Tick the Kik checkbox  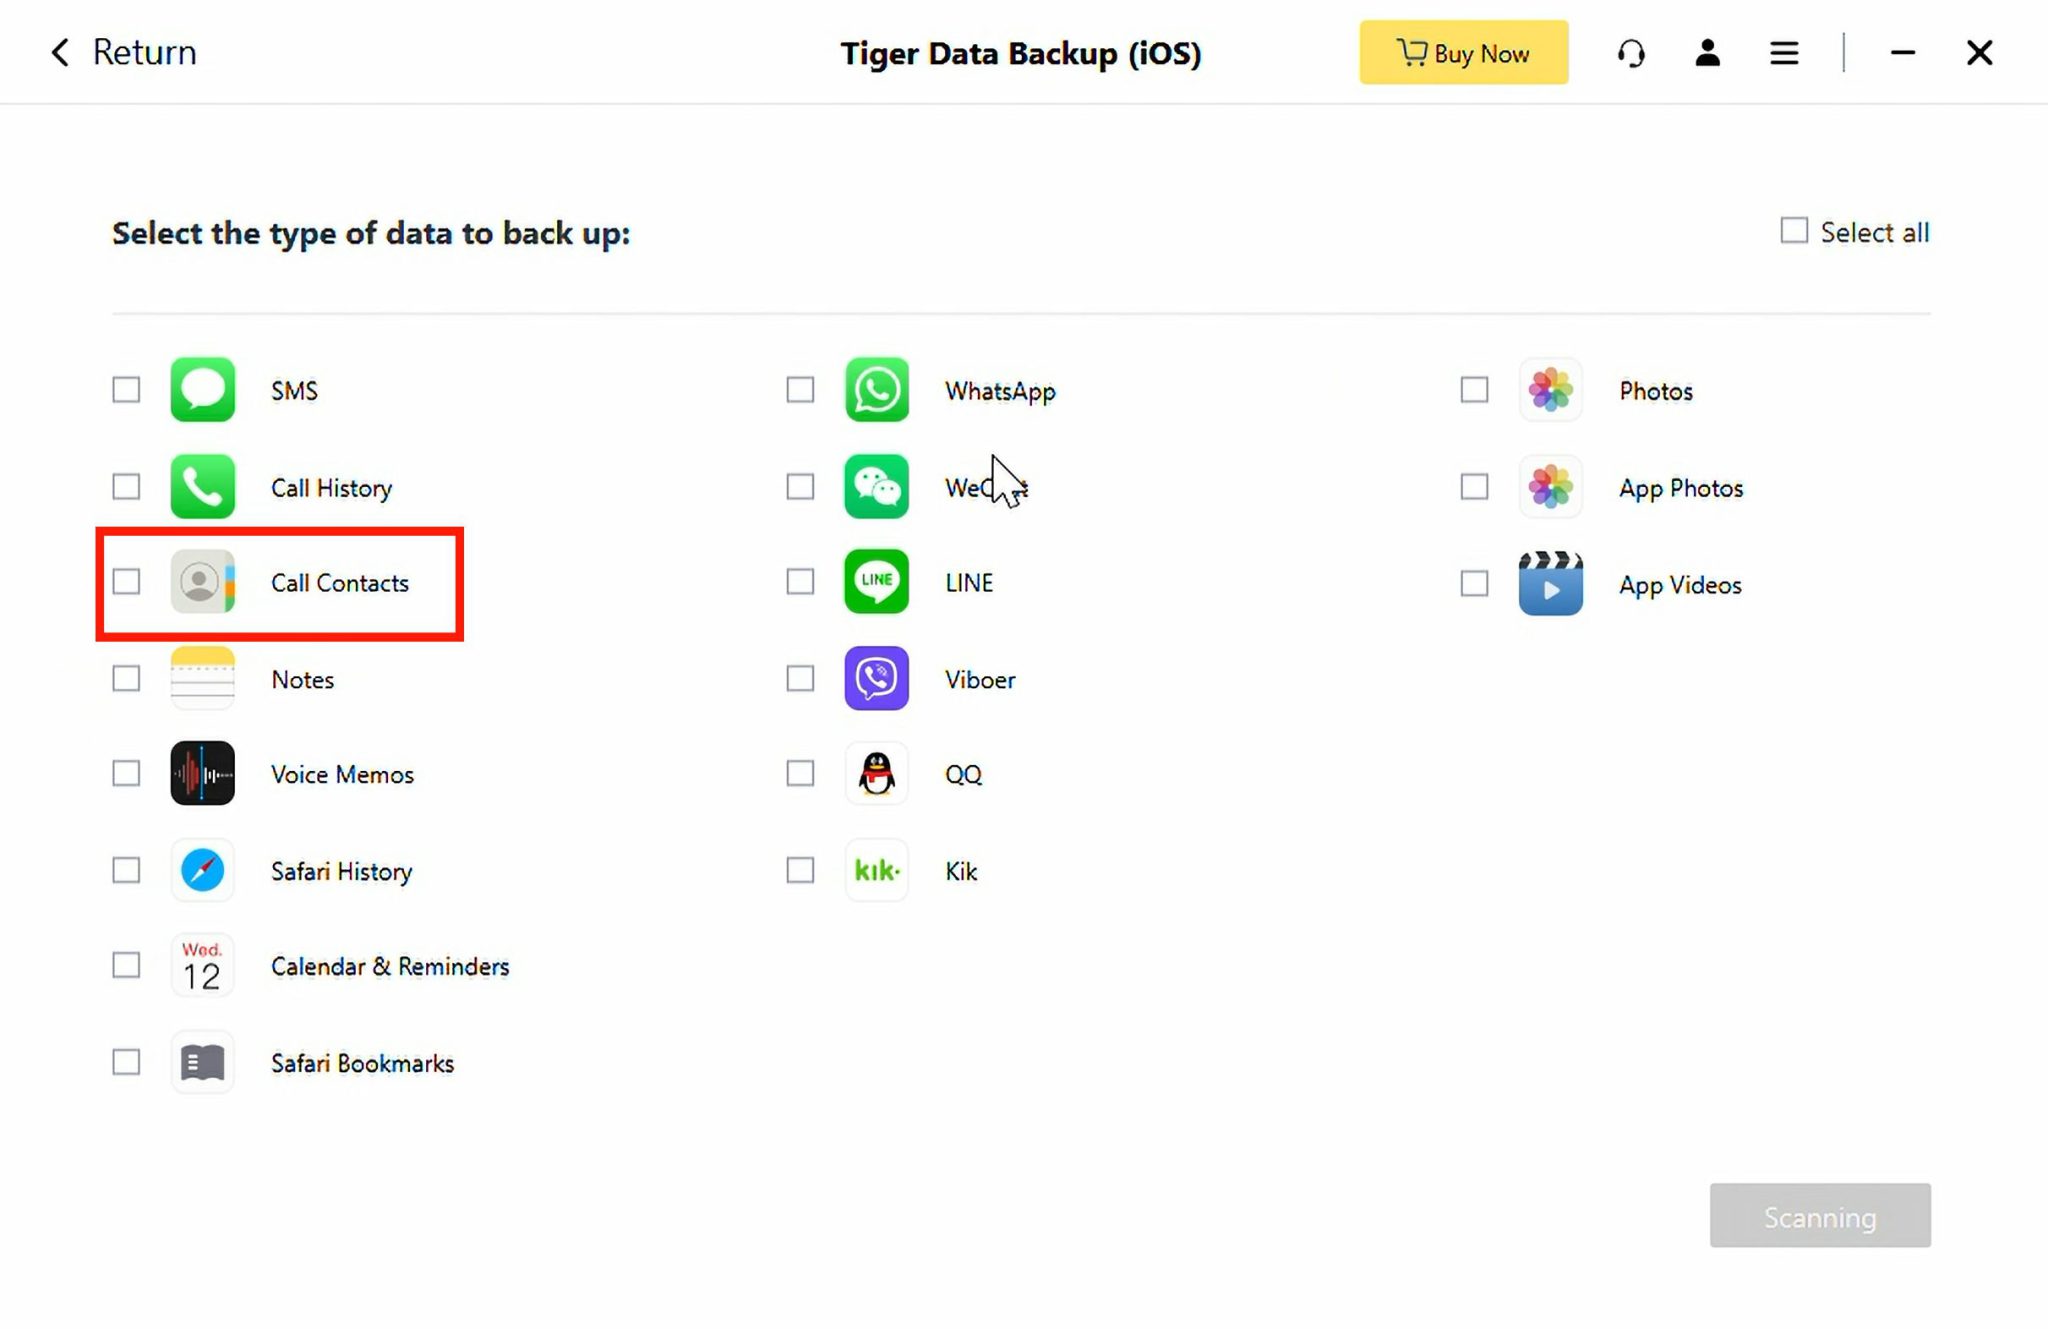[x=800, y=870]
